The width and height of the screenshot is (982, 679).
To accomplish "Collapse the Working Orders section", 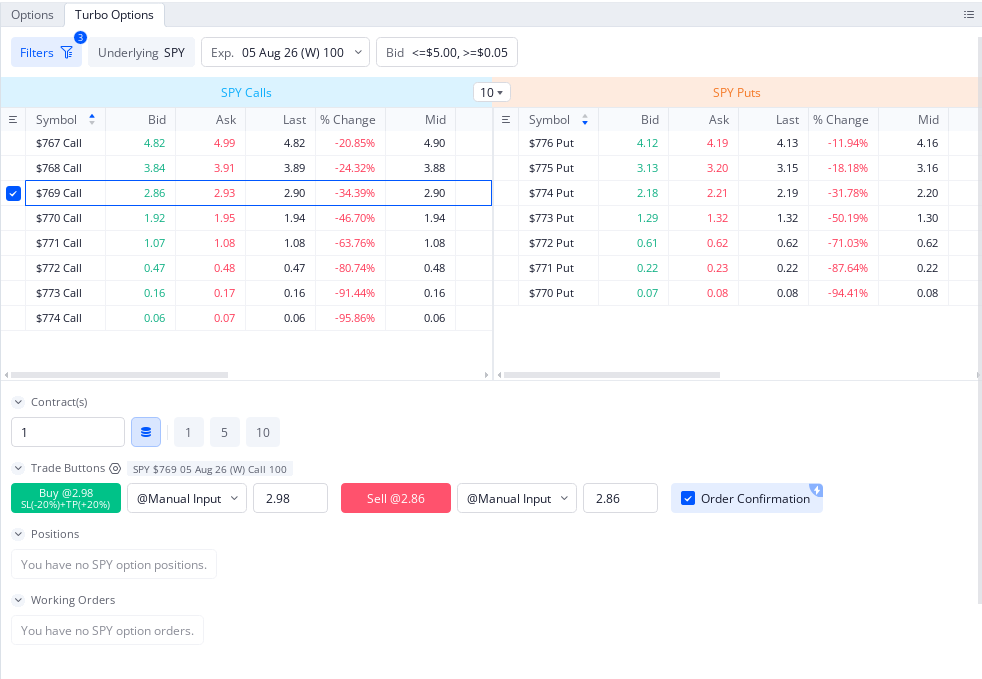I will click(18, 600).
